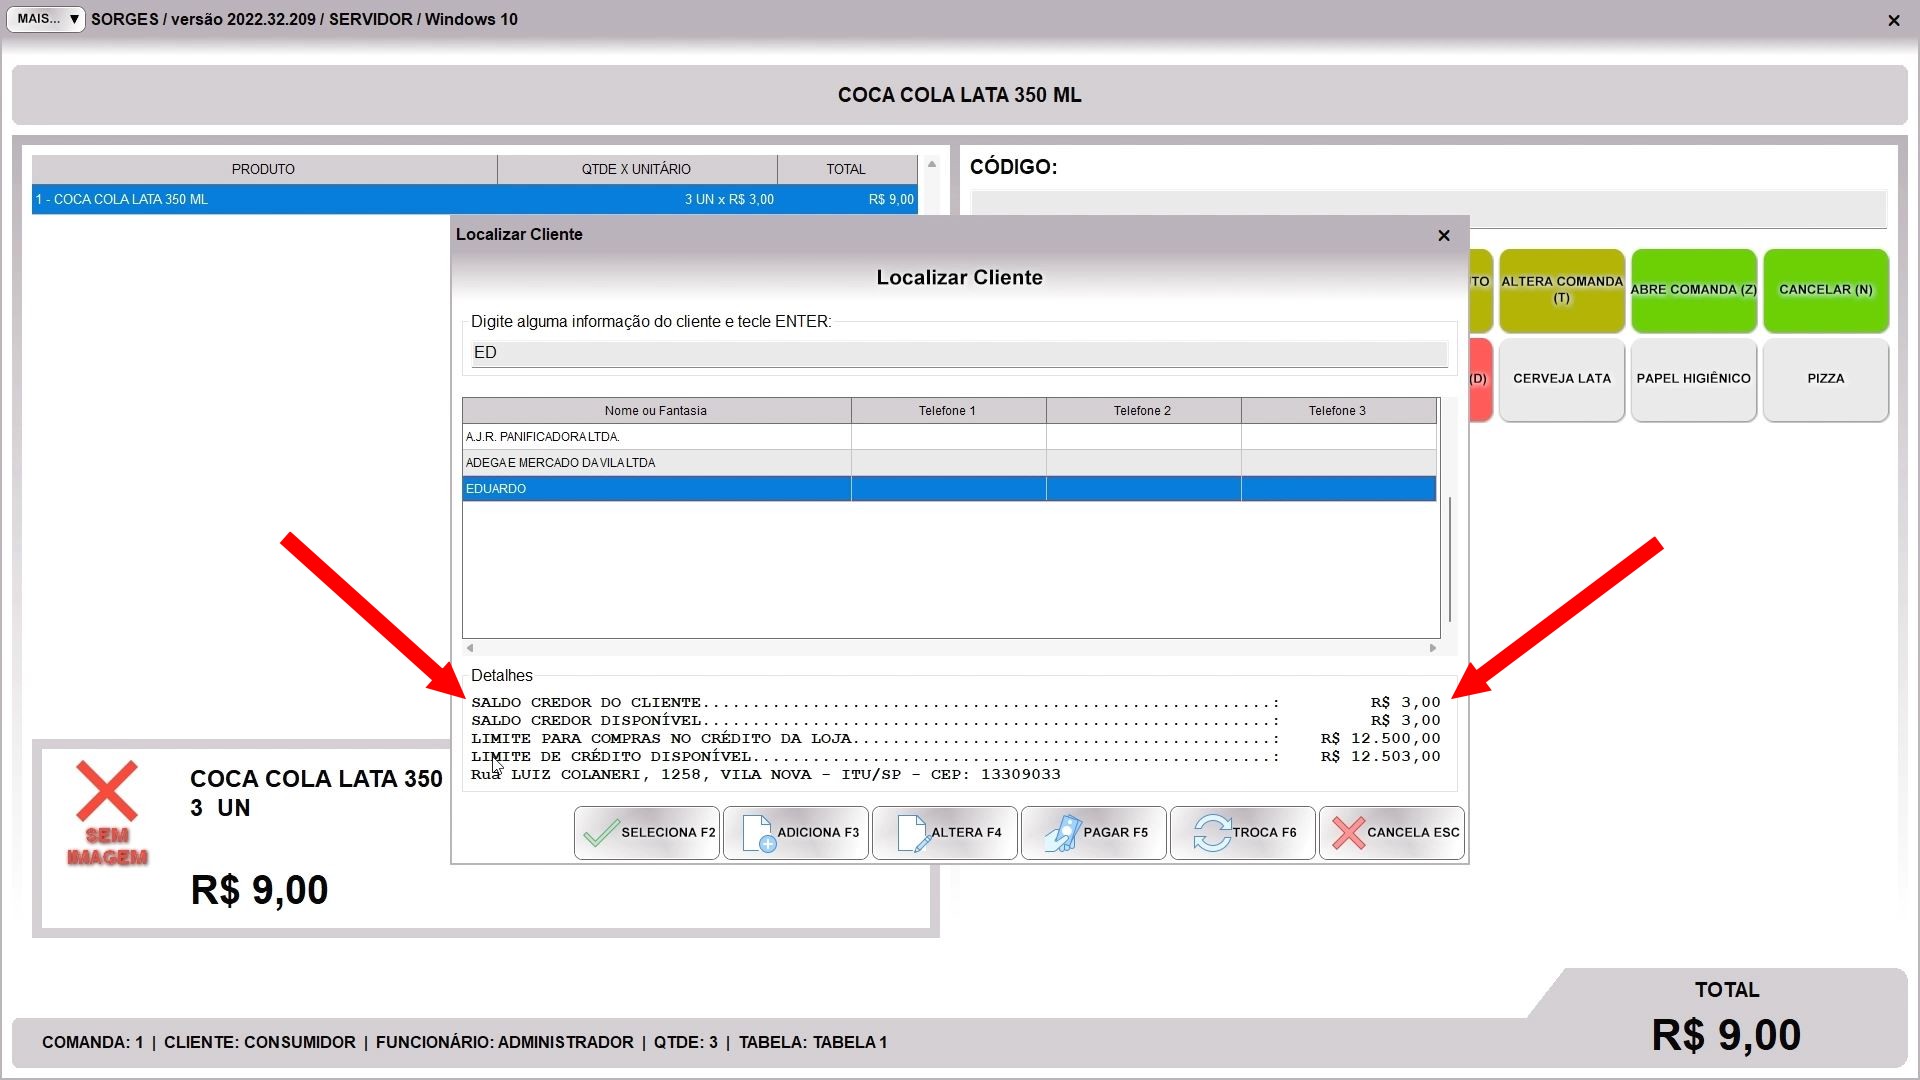Open the MAIS dropdown menu
Image resolution: width=1920 pixels, height=1080 pixels.
[x=46, y=19]
